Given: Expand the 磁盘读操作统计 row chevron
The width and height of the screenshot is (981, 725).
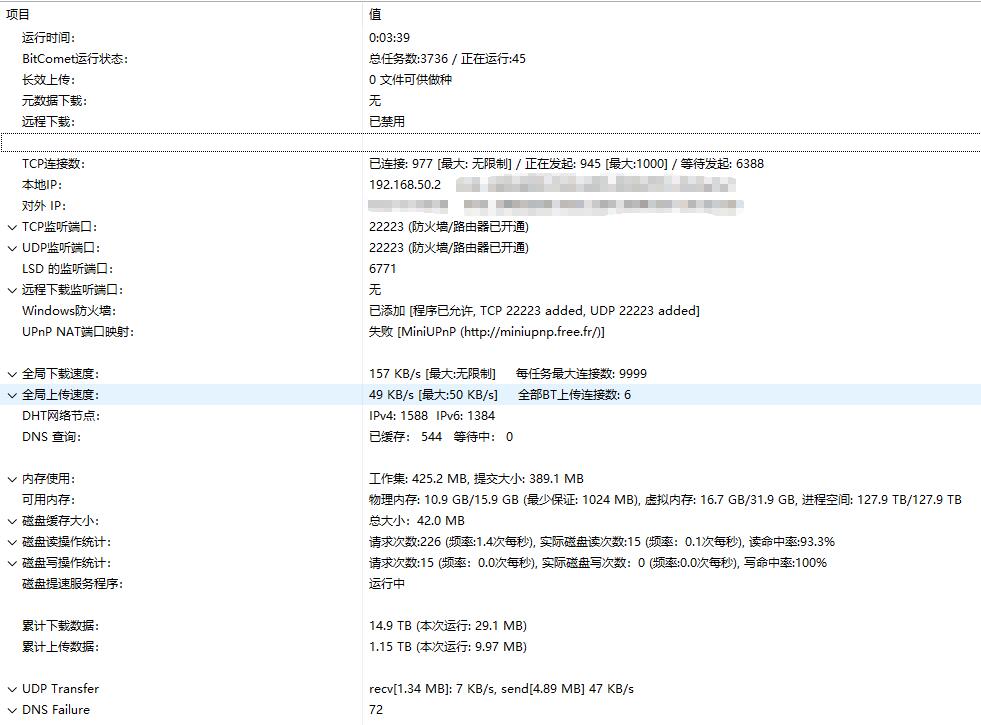Looking at the screenshot, I should pyautogui.click(x=12, y=542).
